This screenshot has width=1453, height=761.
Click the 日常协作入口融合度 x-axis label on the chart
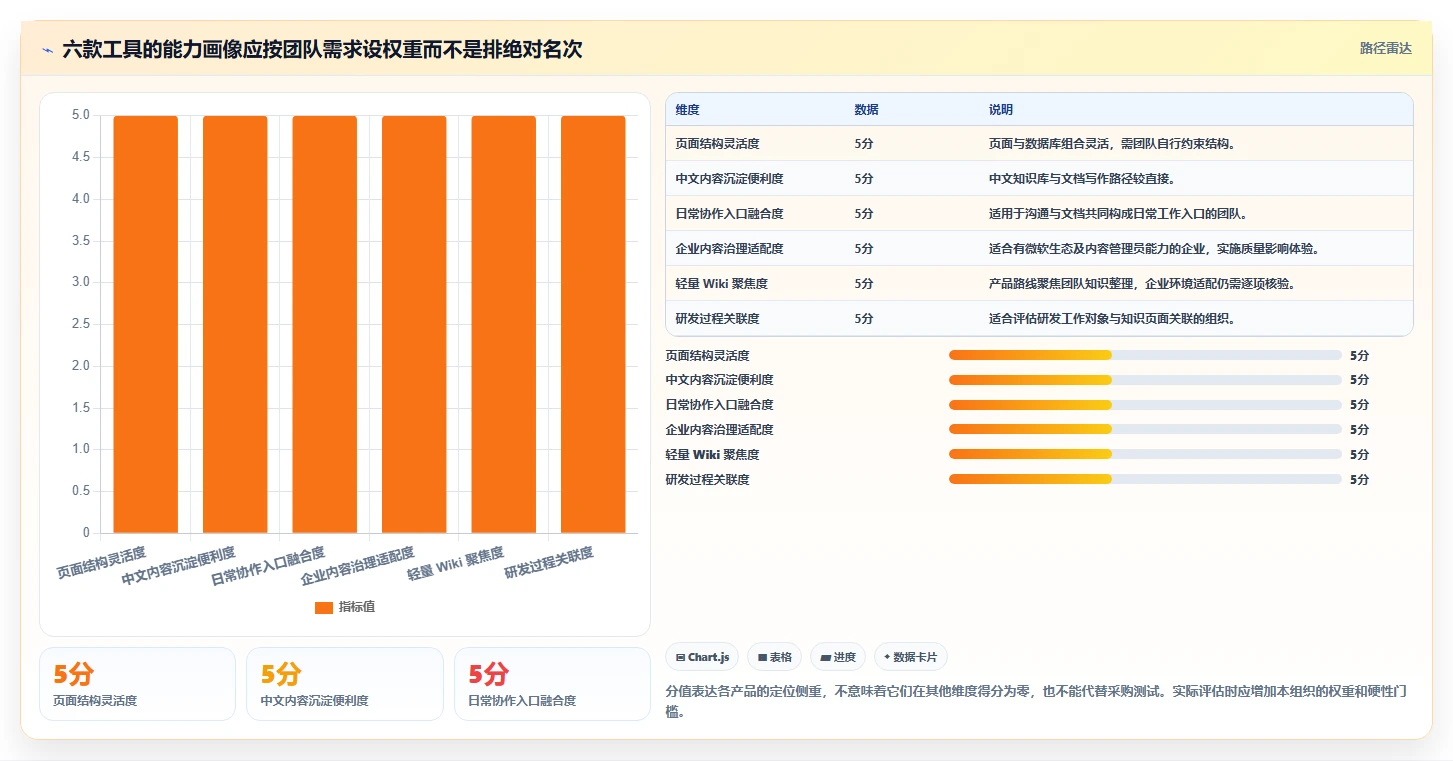(x=268, y=566)
